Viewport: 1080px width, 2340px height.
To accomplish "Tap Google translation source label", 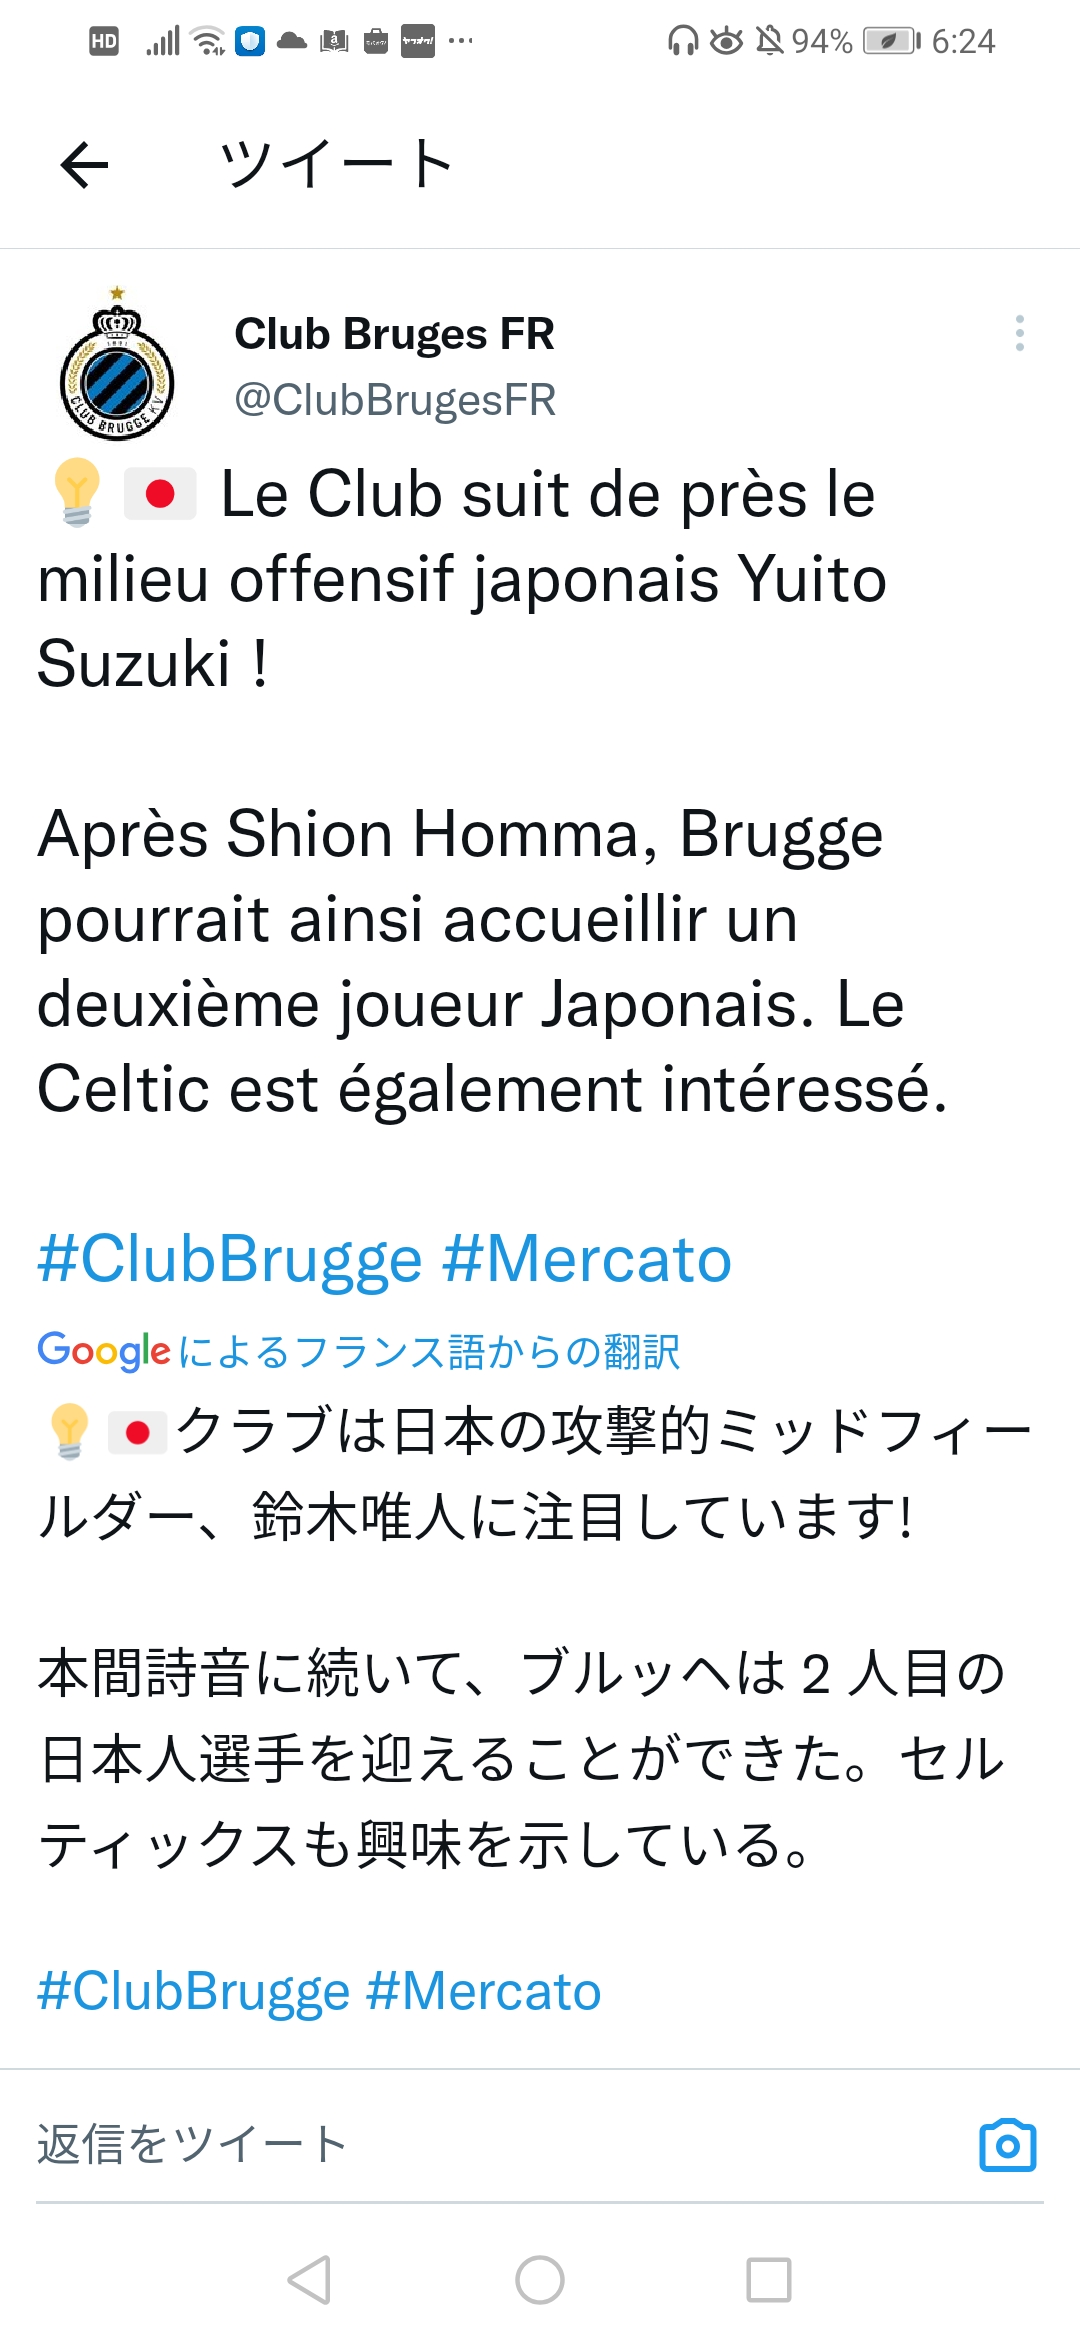I will tap(359, 1351).
